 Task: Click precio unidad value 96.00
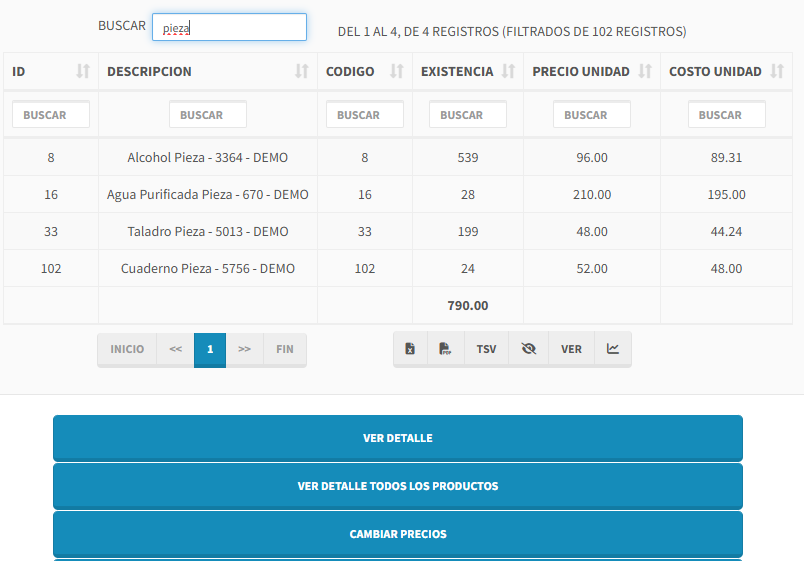click(592, 157)
